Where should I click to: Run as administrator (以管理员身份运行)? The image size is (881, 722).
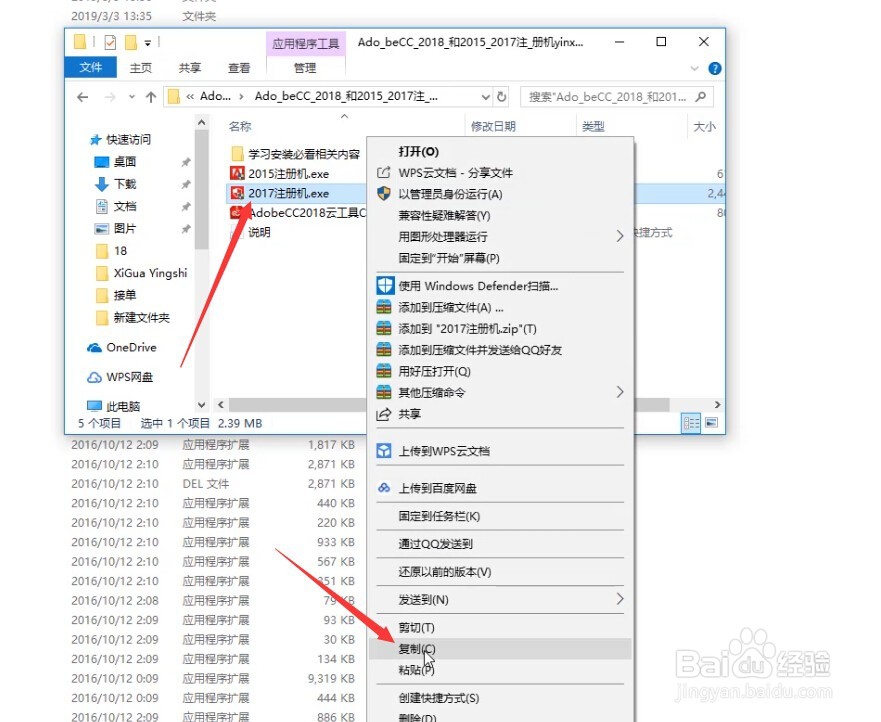(x=500, y=194)
